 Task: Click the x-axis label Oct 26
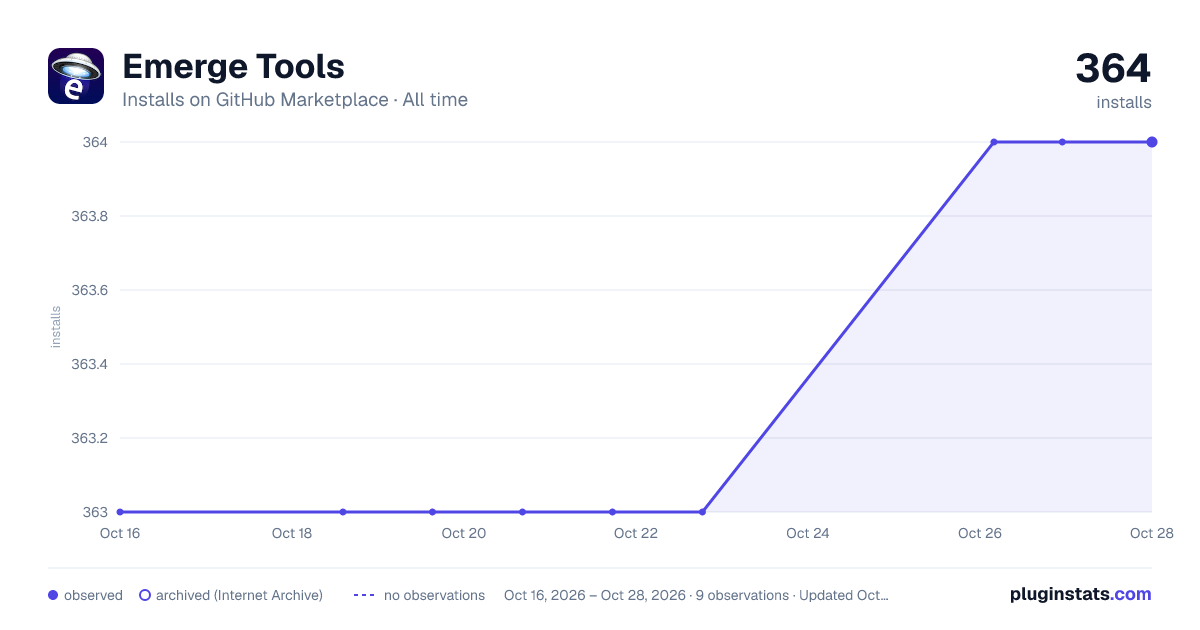point(980,533)
